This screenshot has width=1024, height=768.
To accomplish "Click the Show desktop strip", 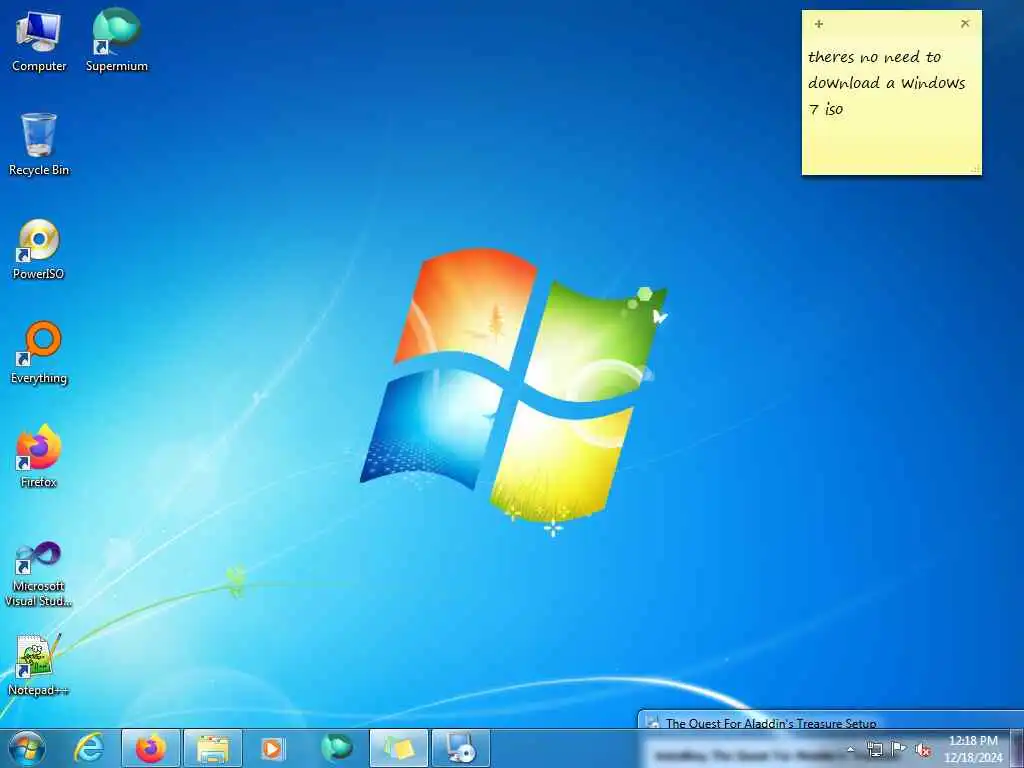I will click(1017, 748).
